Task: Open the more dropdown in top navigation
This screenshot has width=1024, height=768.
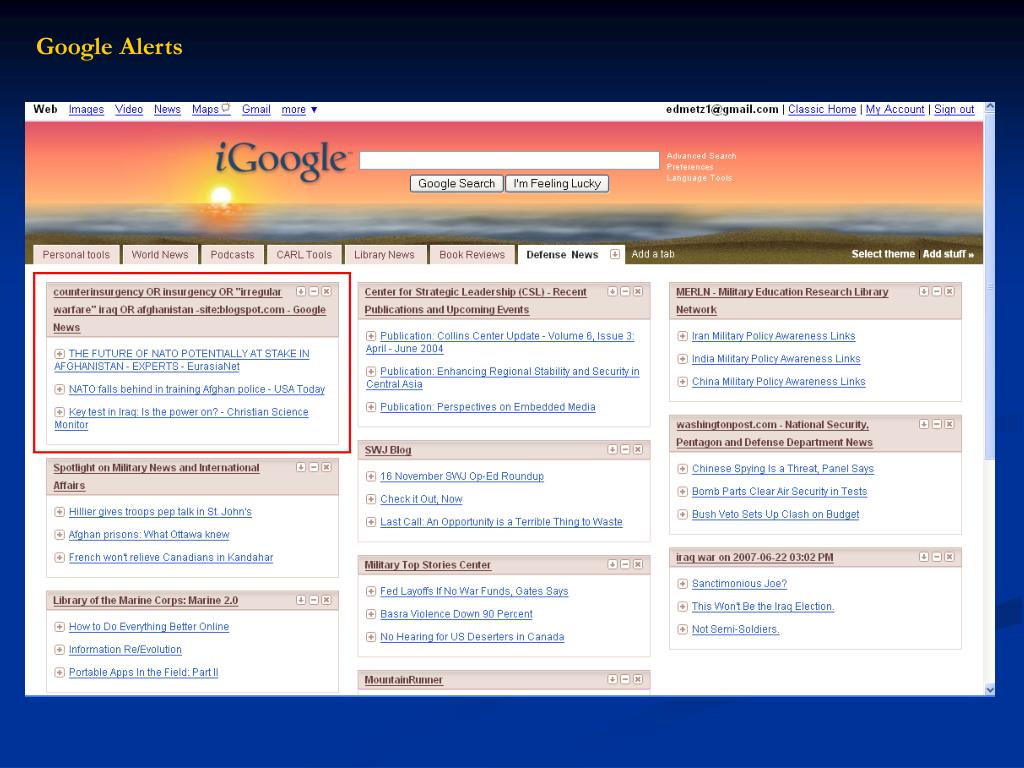Action: tap(299, 110)
